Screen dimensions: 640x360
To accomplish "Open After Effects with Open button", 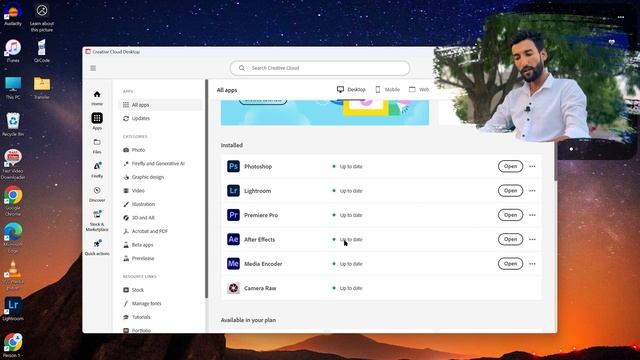I will [x=510, y=239].
